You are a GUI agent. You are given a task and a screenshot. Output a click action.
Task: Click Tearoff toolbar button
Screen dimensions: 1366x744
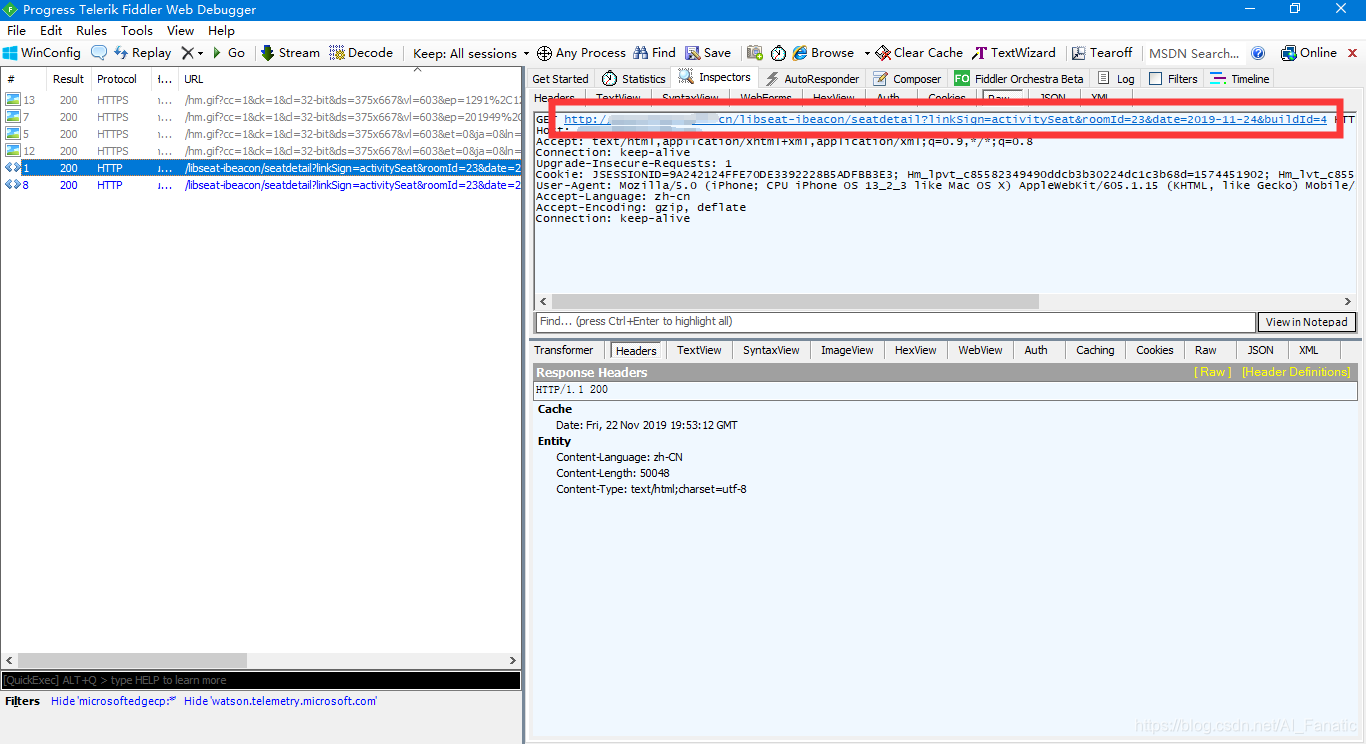[1102, 53]
